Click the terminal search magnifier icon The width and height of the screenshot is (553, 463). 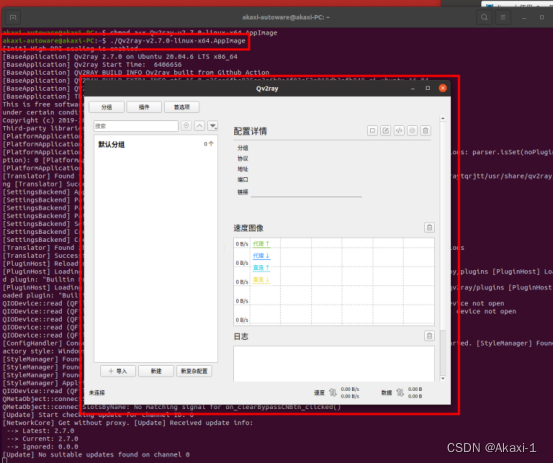(484, 17)
